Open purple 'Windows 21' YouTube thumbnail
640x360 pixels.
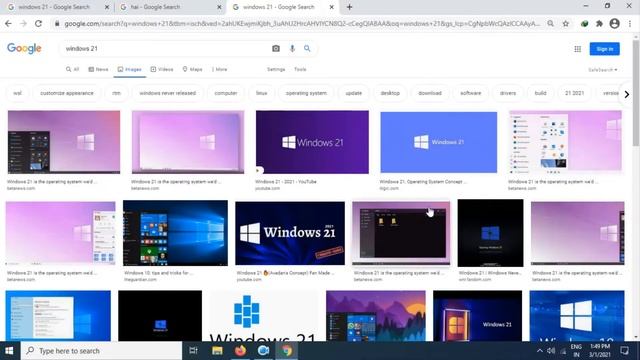[312, 142]
